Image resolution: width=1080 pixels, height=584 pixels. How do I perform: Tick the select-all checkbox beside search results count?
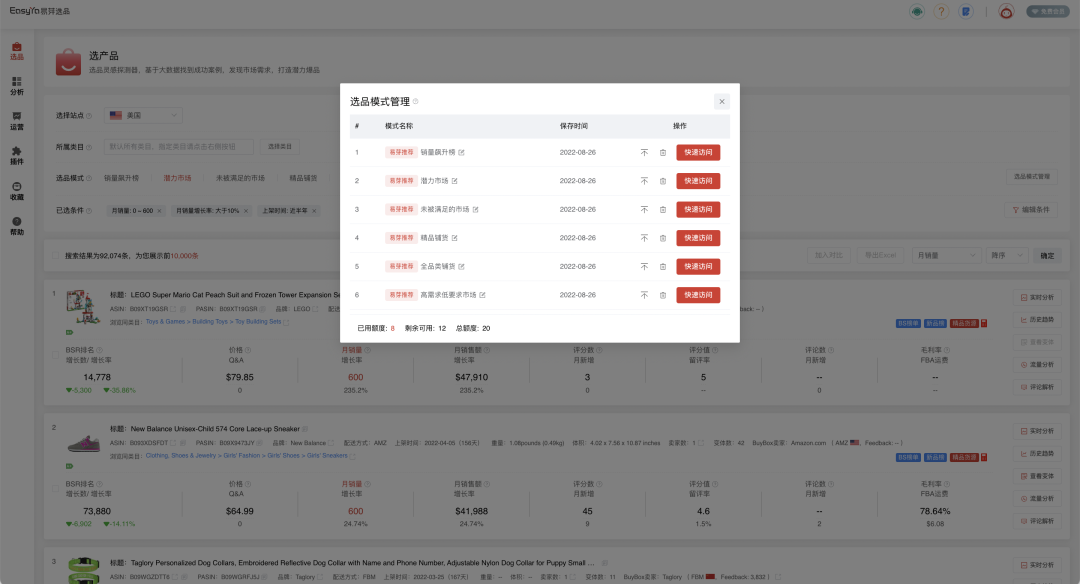click(56, 256)
